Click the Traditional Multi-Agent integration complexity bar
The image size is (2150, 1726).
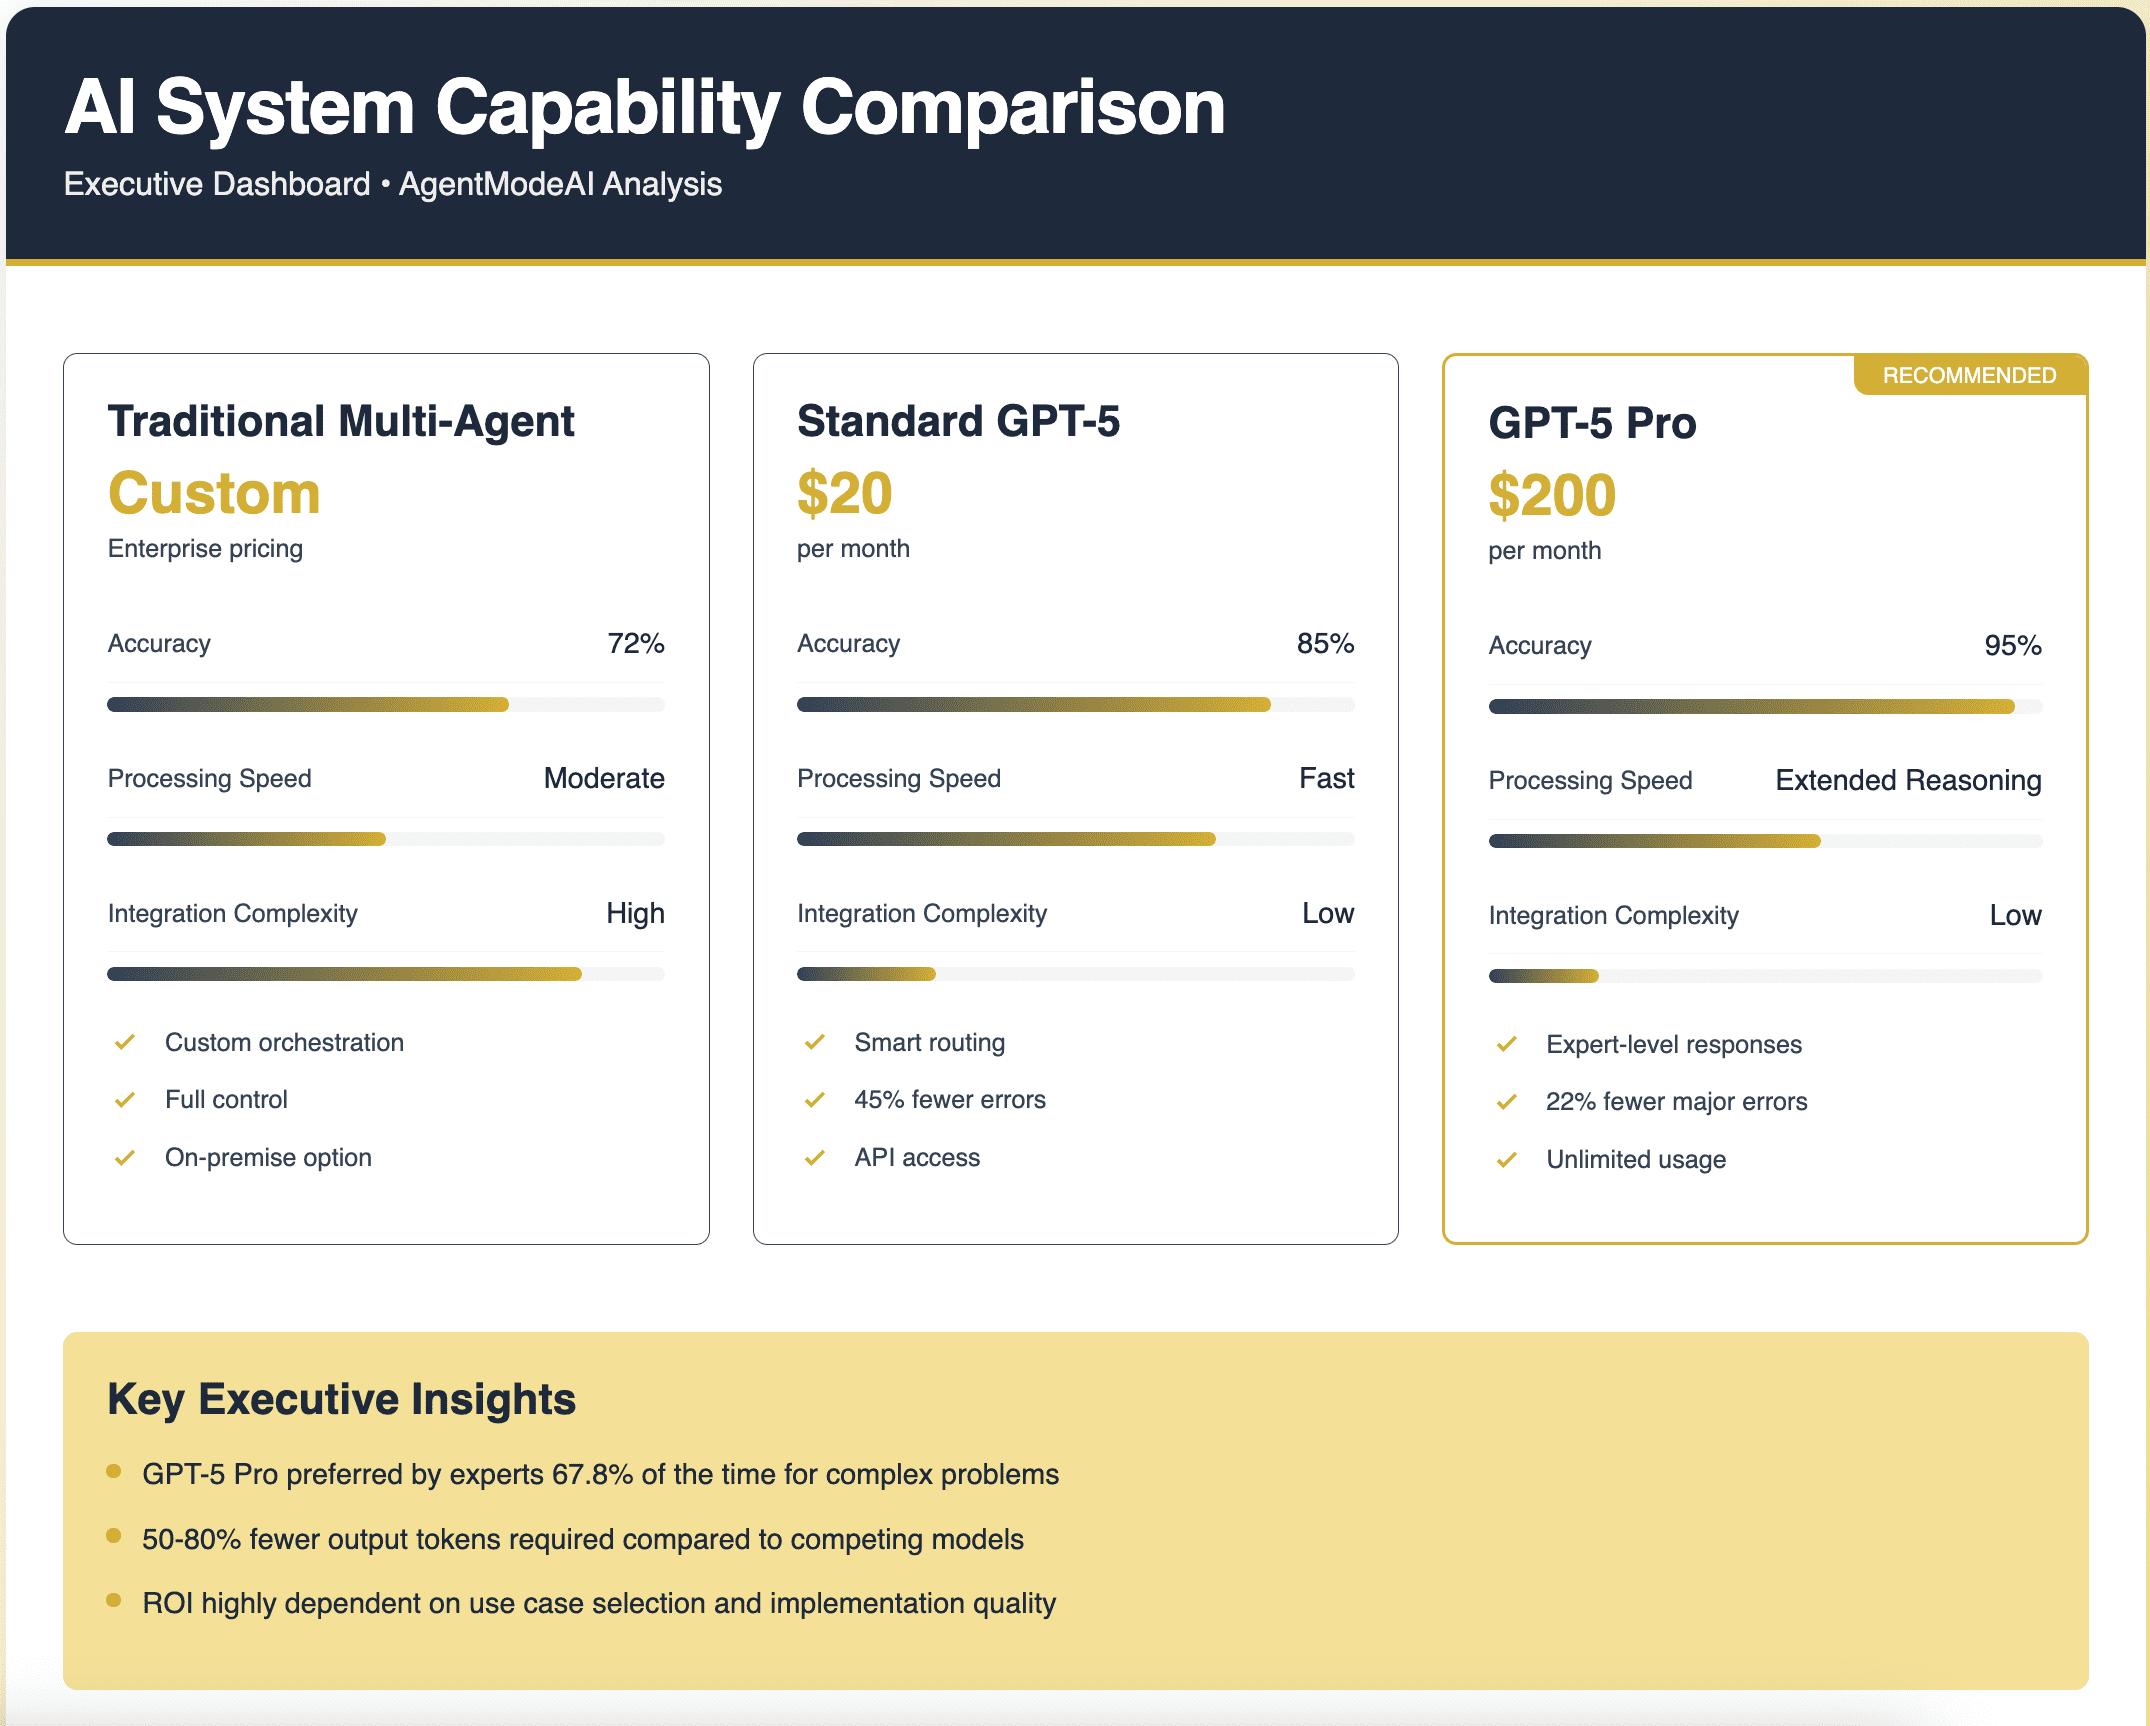tap(386, 974)
